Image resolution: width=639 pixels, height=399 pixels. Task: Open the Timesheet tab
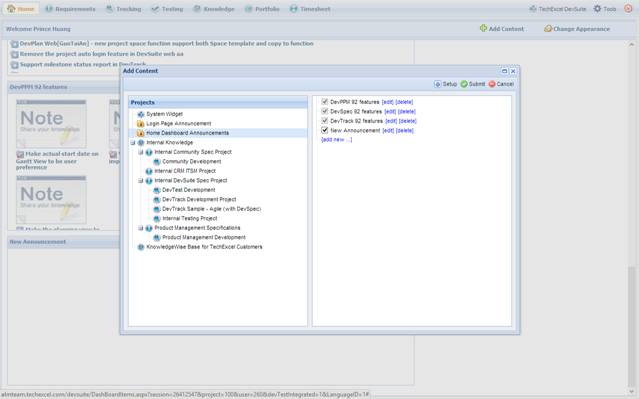pos(310,9)
